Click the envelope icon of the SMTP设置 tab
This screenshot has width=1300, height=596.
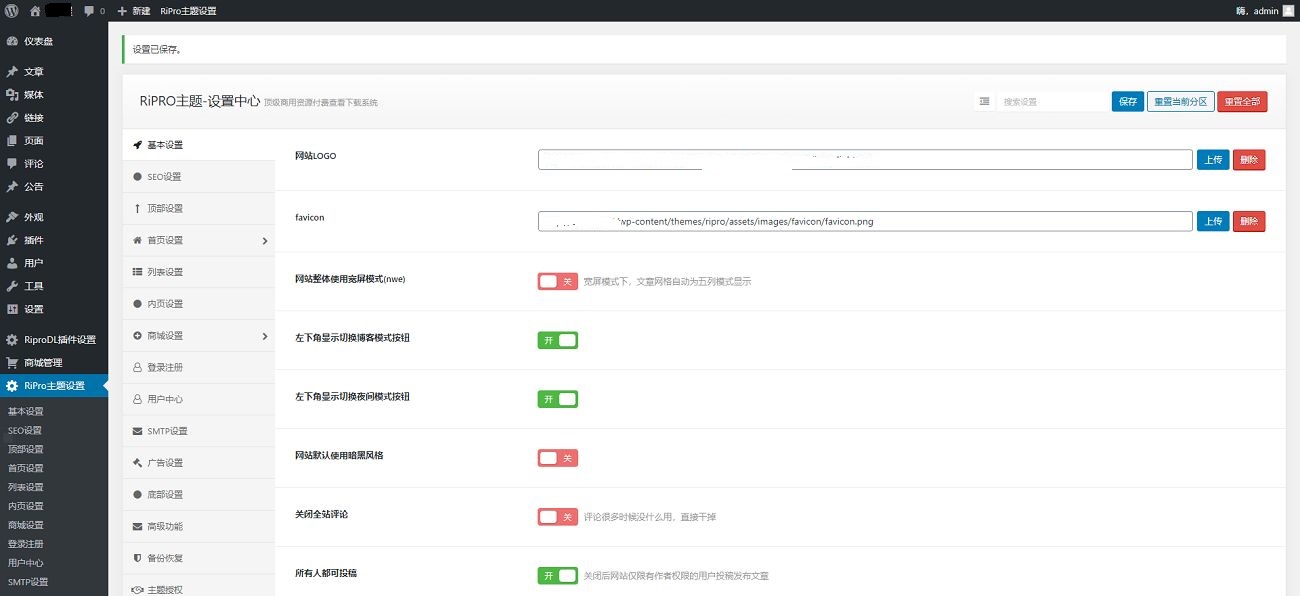pos(137,431)
